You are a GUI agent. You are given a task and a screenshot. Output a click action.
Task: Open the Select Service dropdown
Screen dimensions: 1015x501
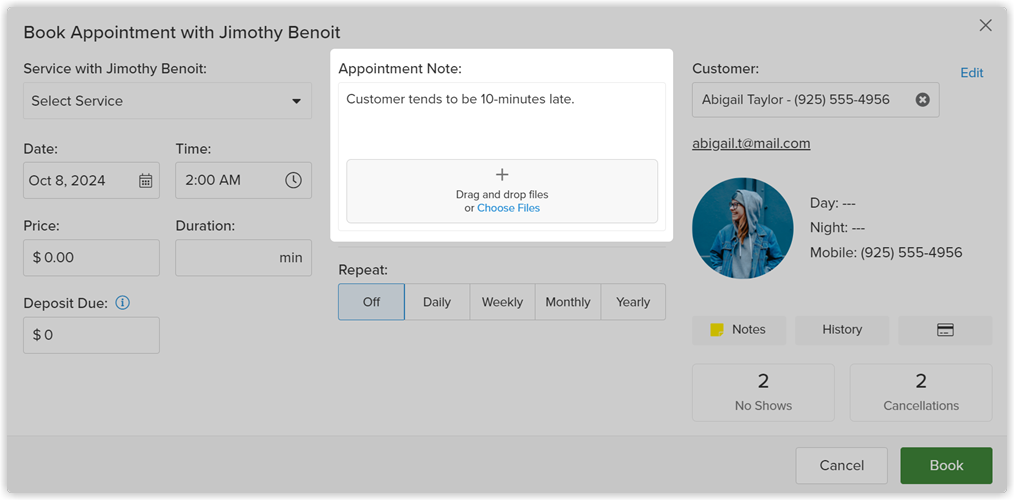[168, 101]
